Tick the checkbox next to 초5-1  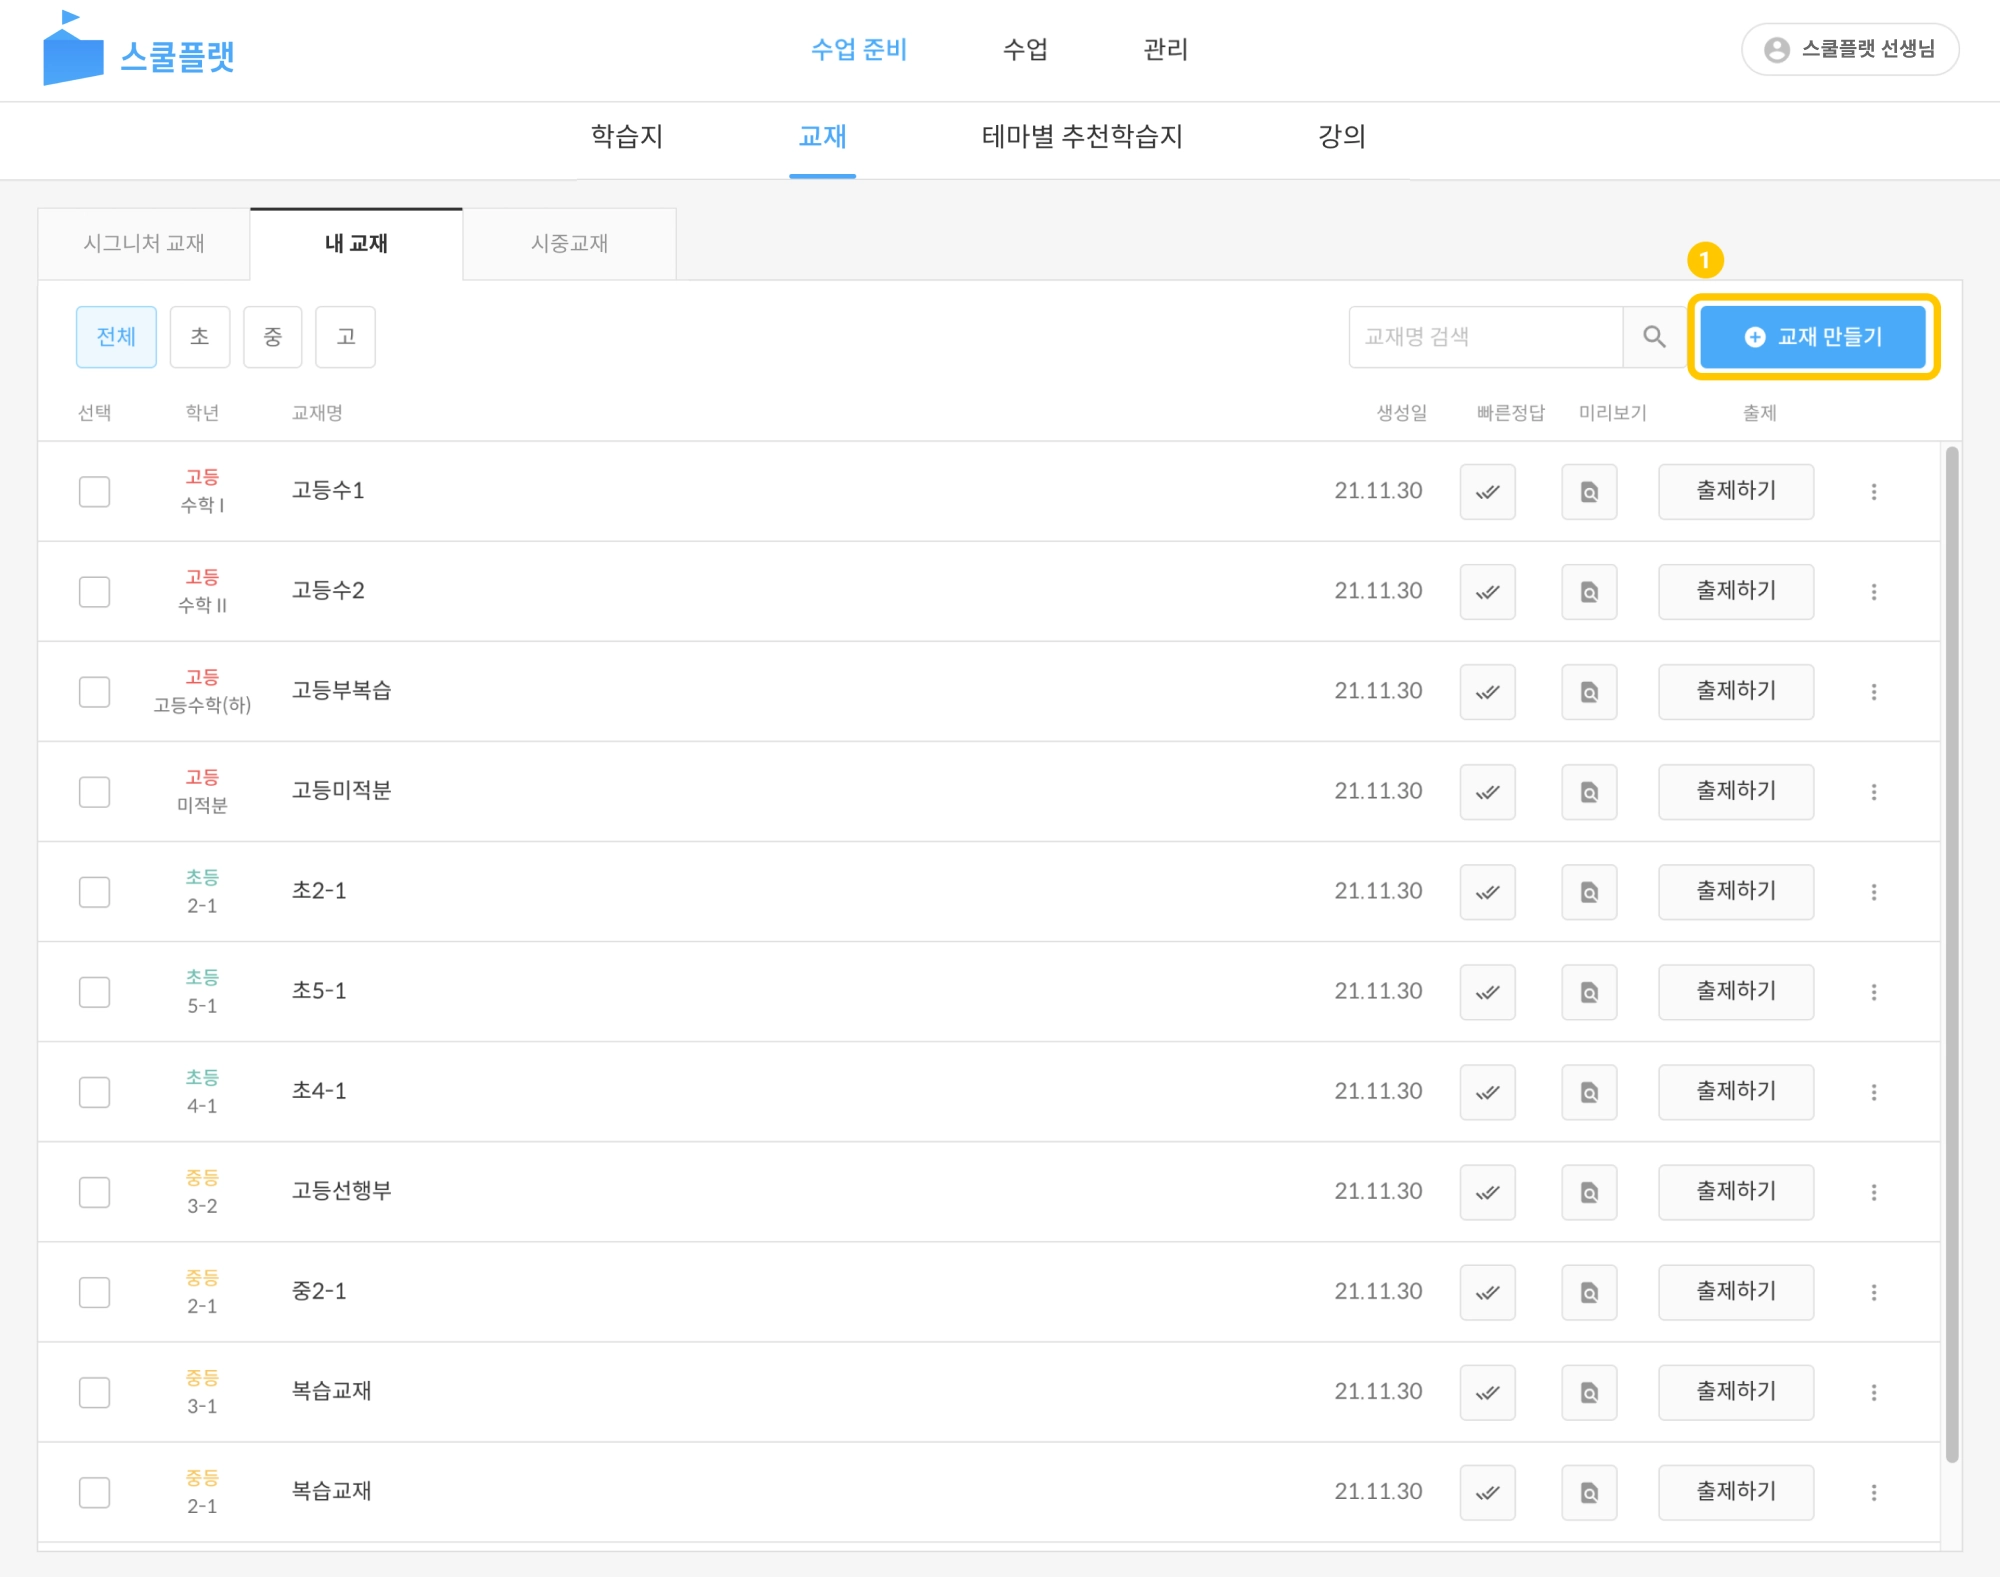(x=95, y=991)
